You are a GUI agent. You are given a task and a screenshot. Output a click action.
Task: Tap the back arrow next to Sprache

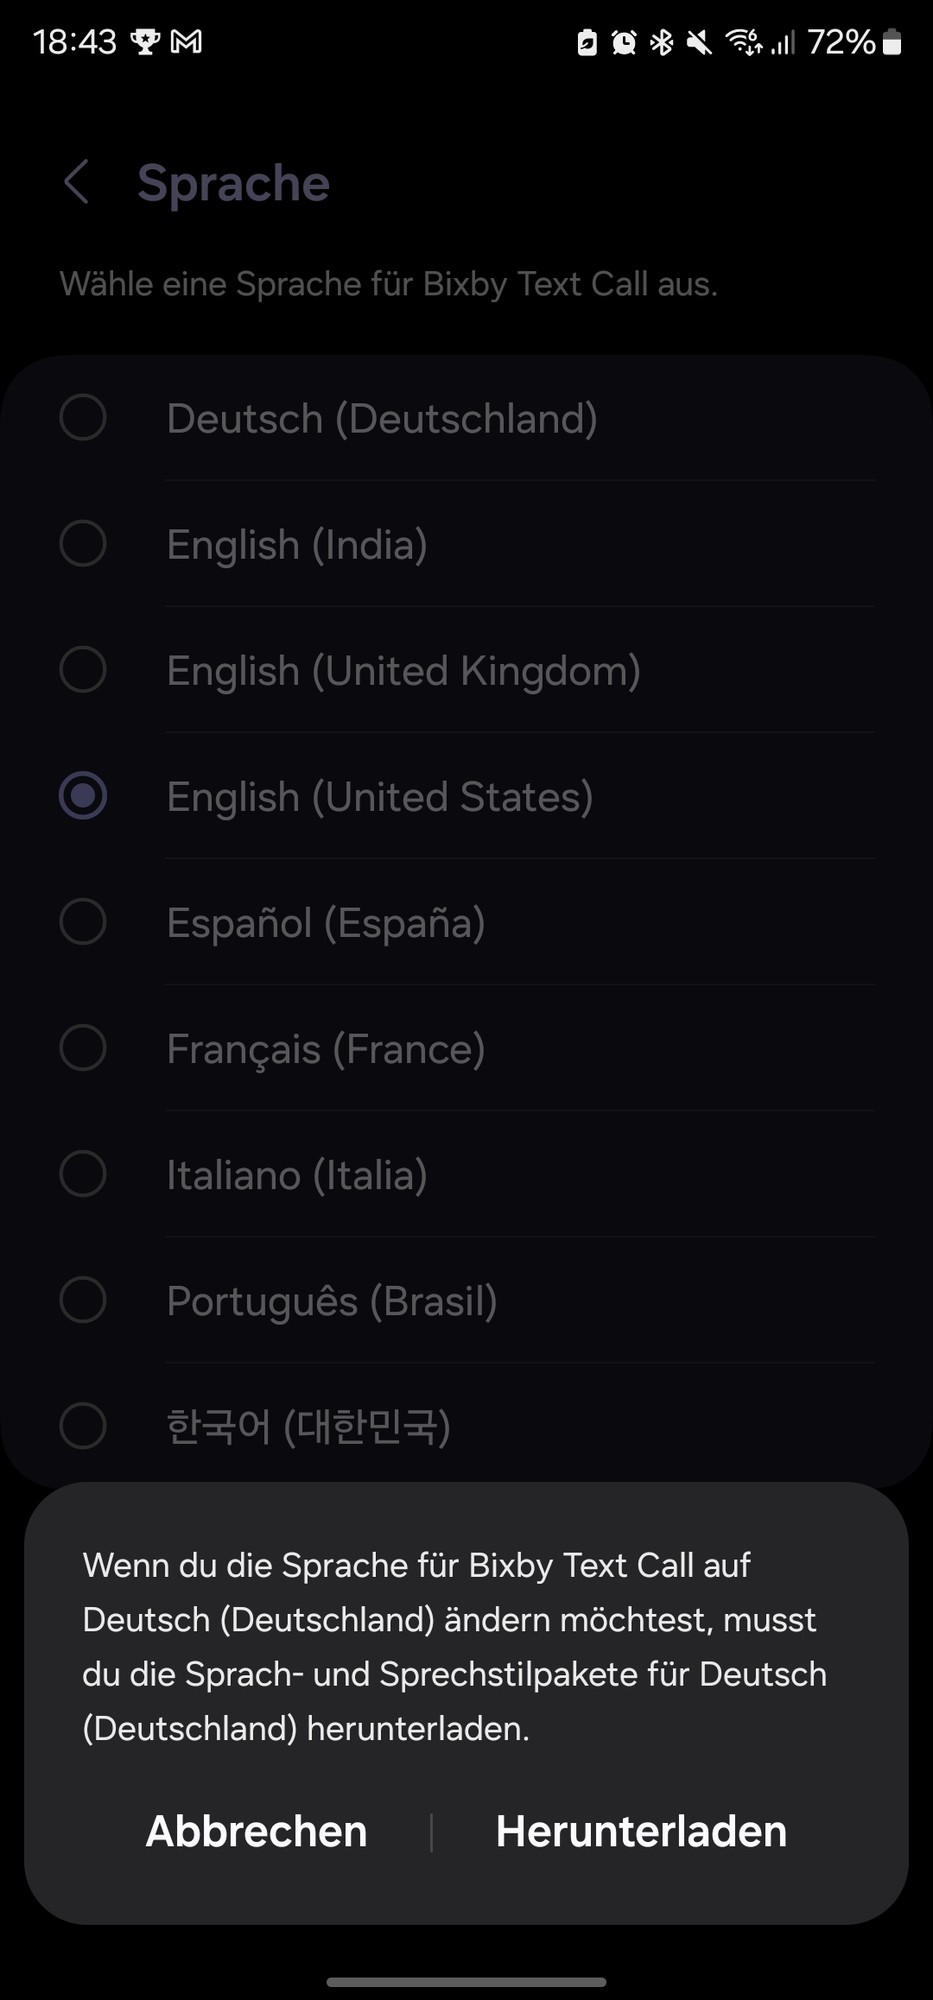tap(77, 182)
